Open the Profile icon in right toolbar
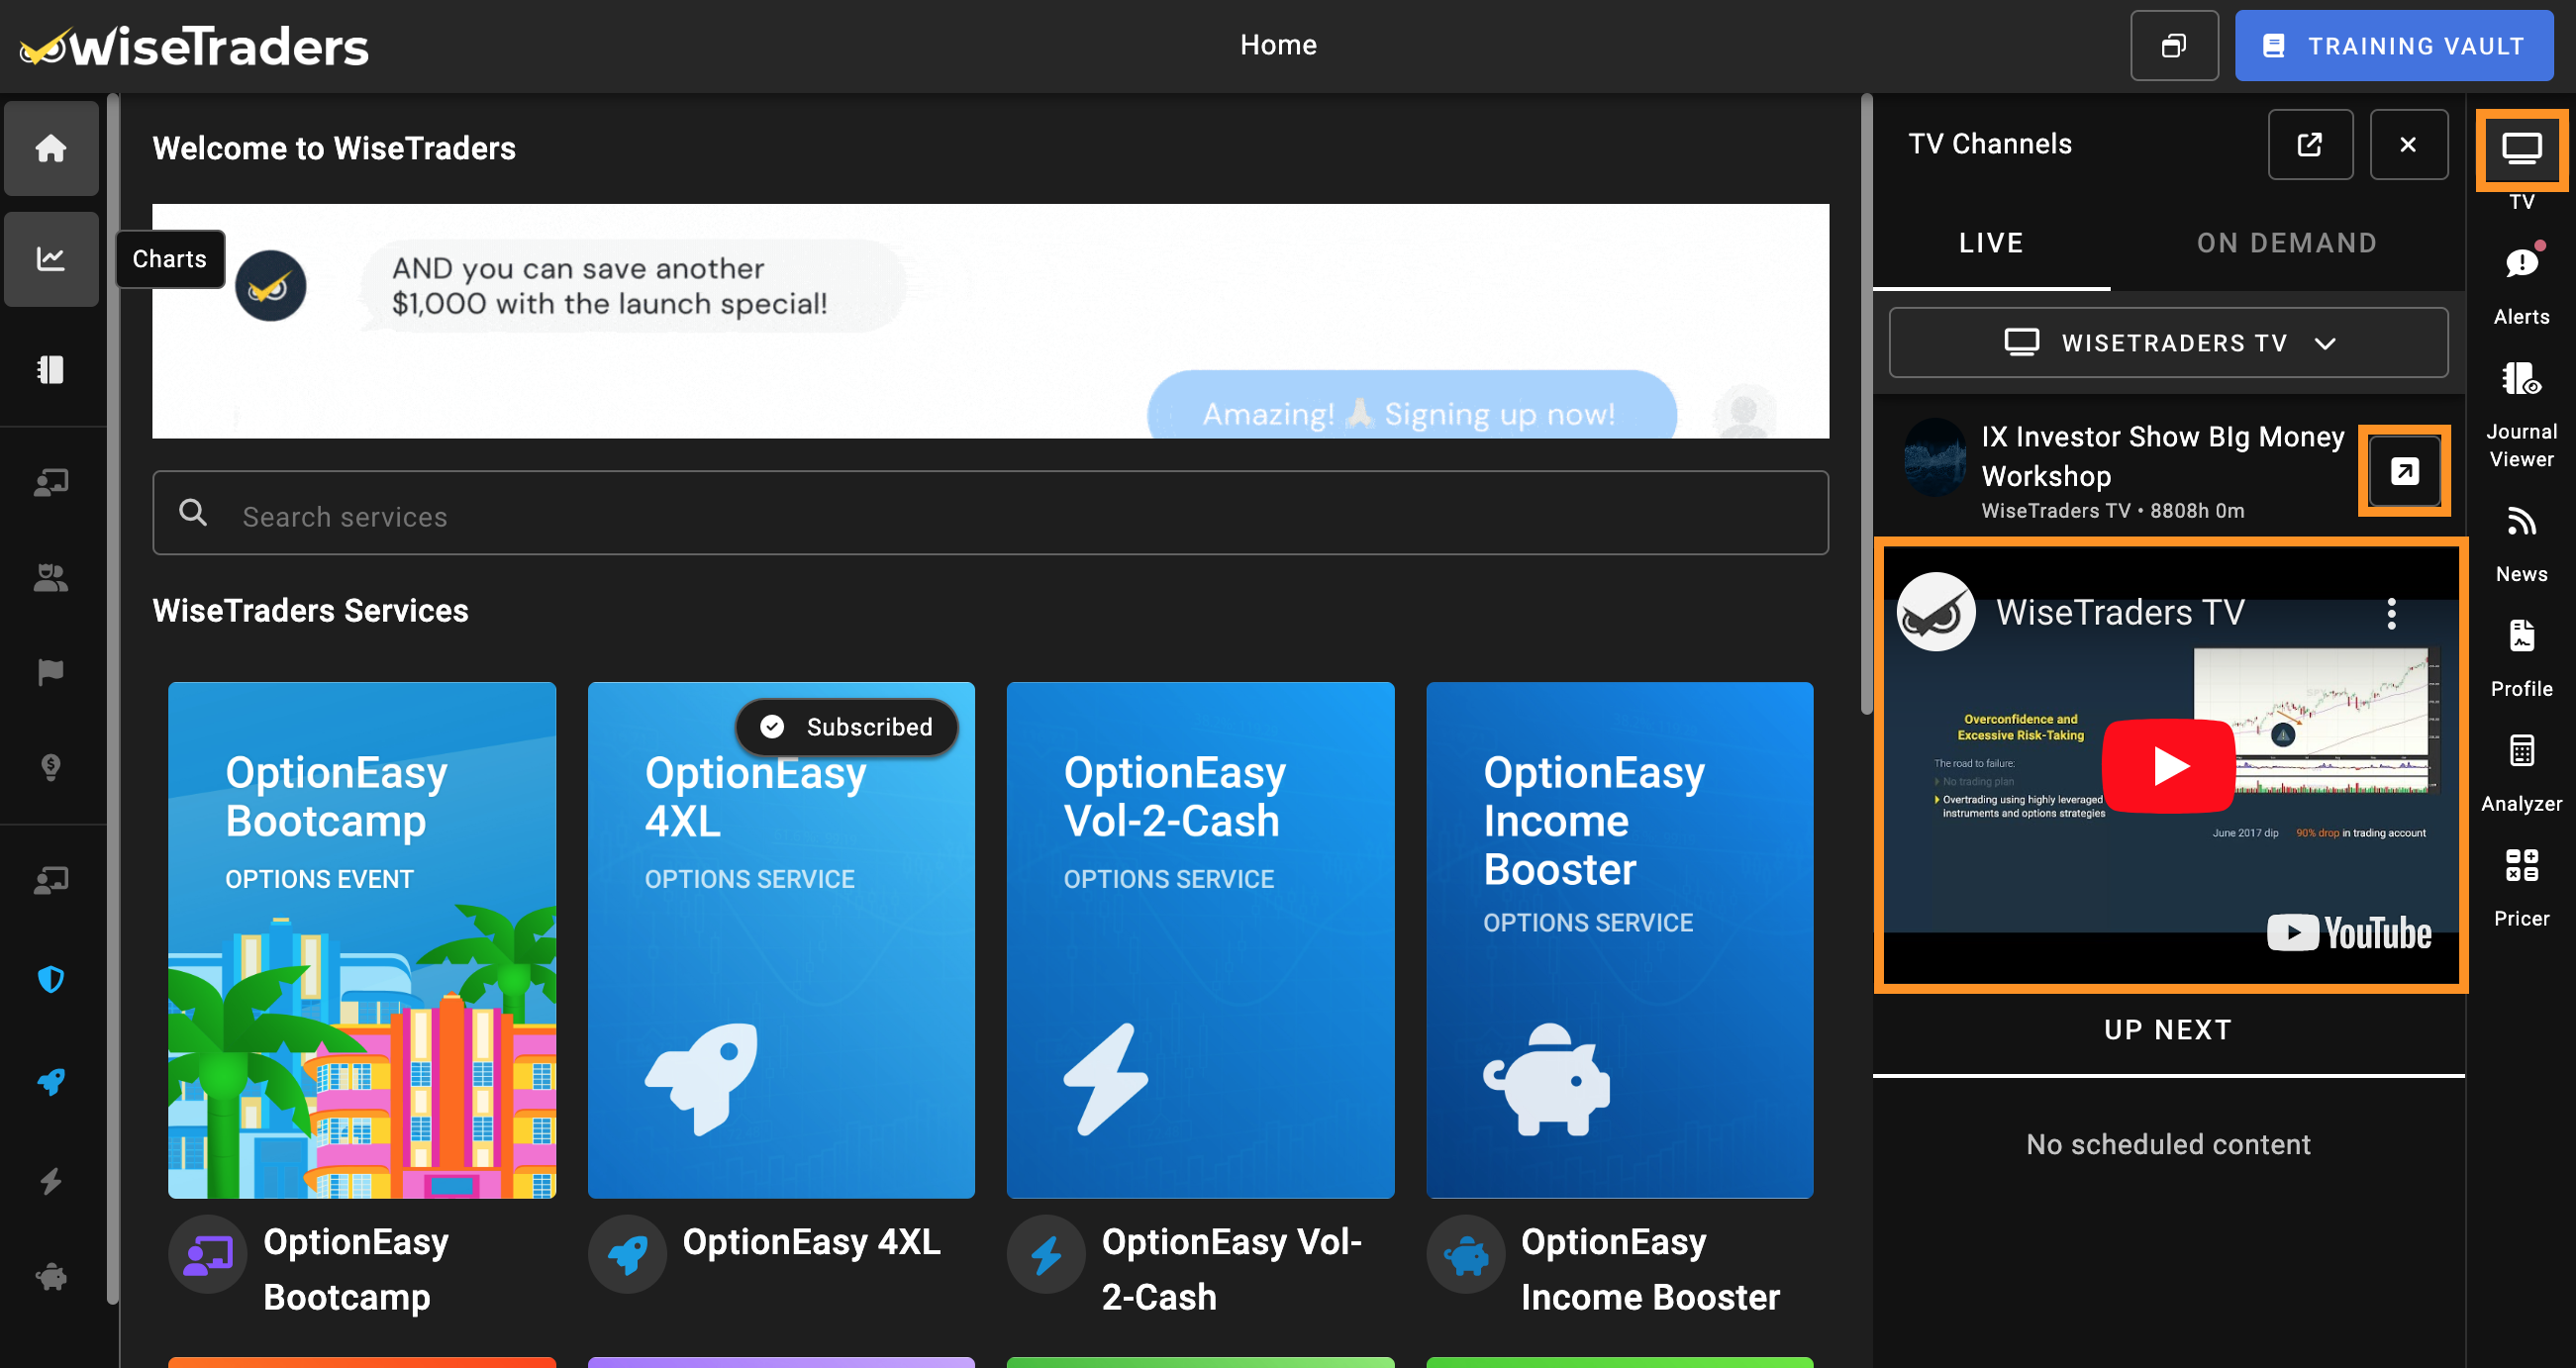The image size is (2576, 1368). [x=2520, y=636]
